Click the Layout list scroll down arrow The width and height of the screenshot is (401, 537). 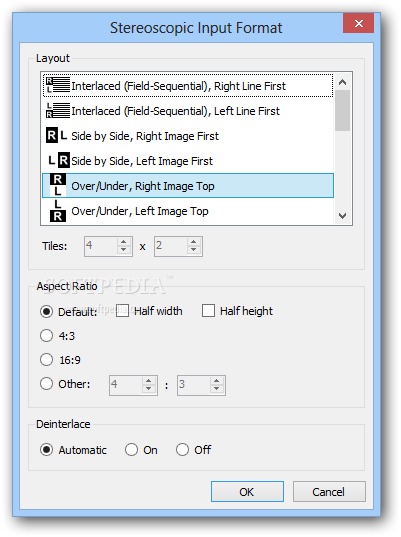click(342, 216)
